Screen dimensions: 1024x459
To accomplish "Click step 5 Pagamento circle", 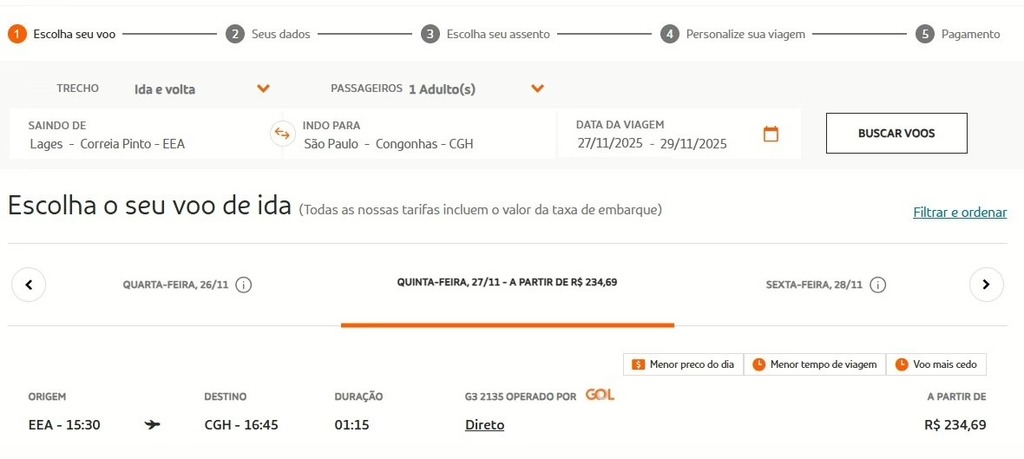I will [x=925, y=34].
